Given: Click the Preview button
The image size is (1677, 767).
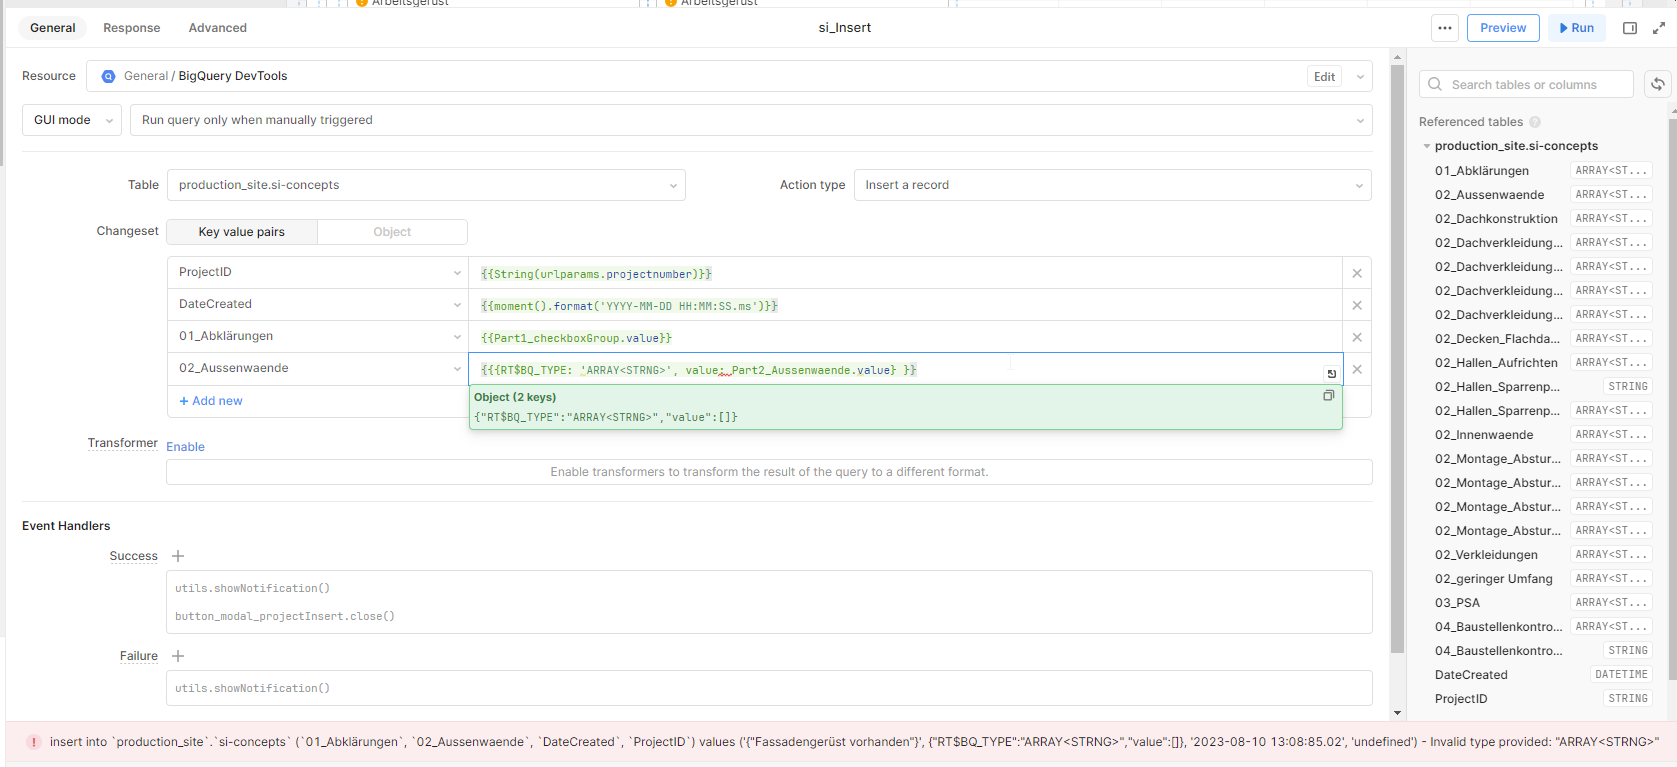Looking at the screenshot, I should [1502, 28].
